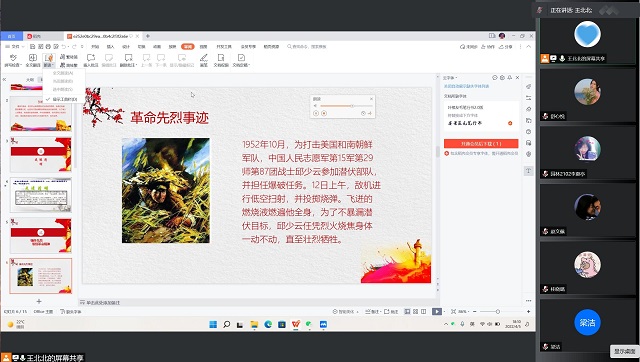Open the Insert (插入) ribbon tab
The height and width of the screenshot is (362, 640).
point(110,47)
